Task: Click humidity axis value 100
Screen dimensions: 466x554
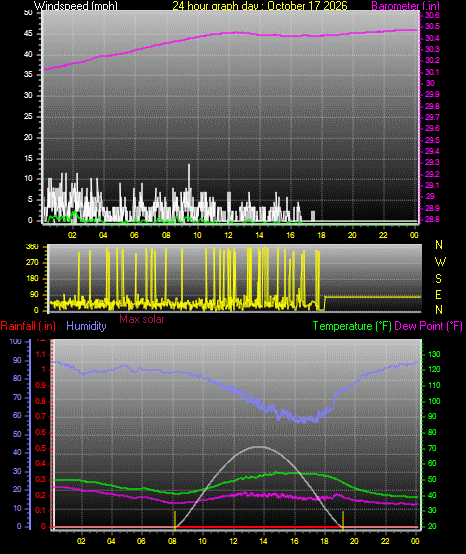Action: 16,341
